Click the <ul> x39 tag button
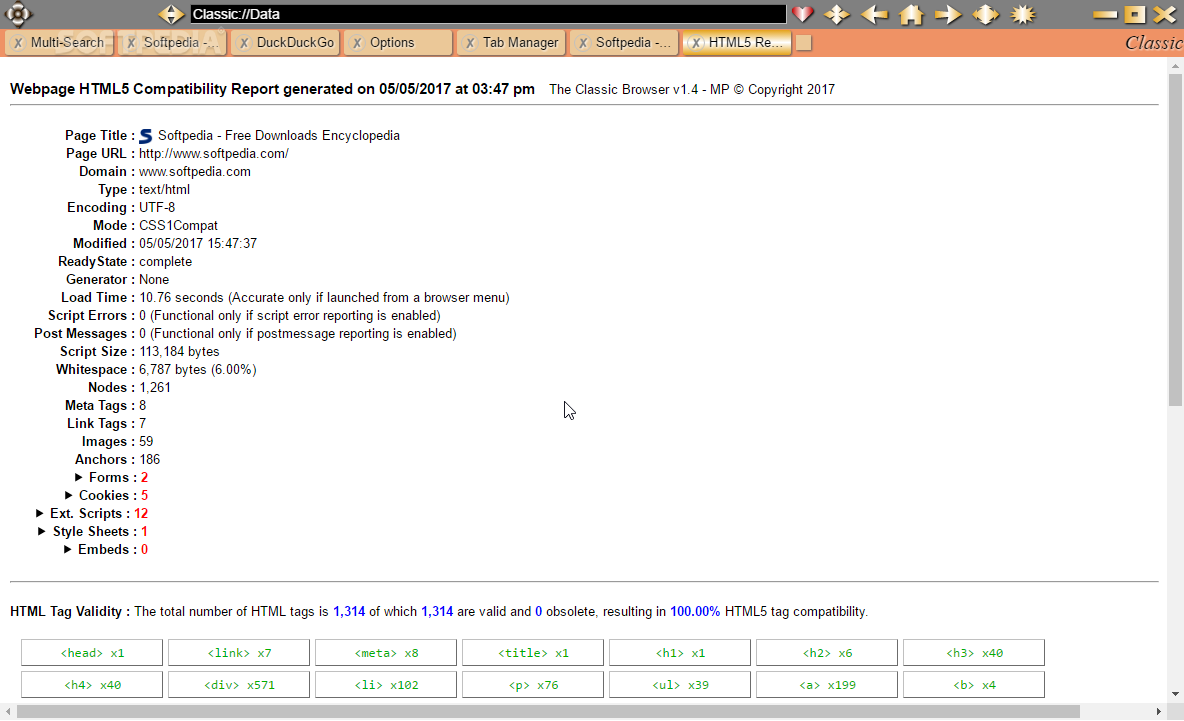This screenshot has height=721, width=1184. 680,685
